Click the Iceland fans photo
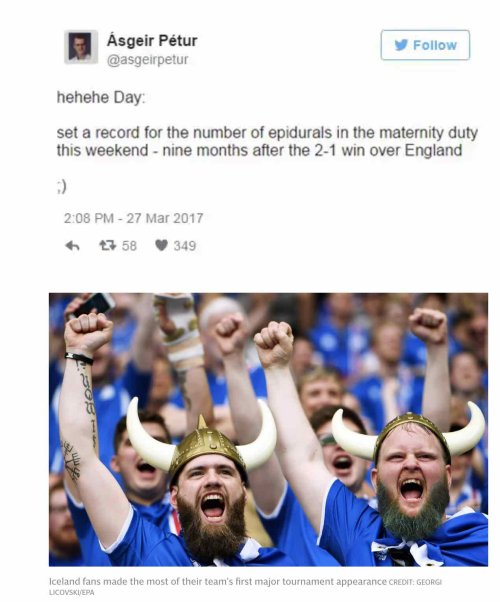 point(268,429)
